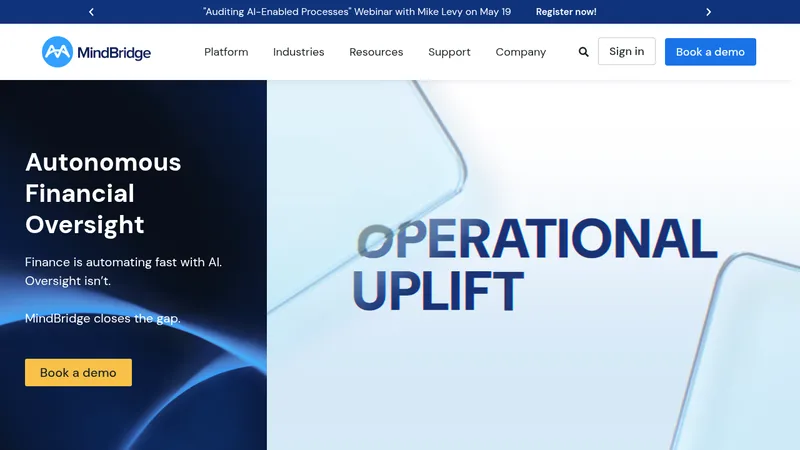
Task: Open the Platform menu
Action: point(226,52)
